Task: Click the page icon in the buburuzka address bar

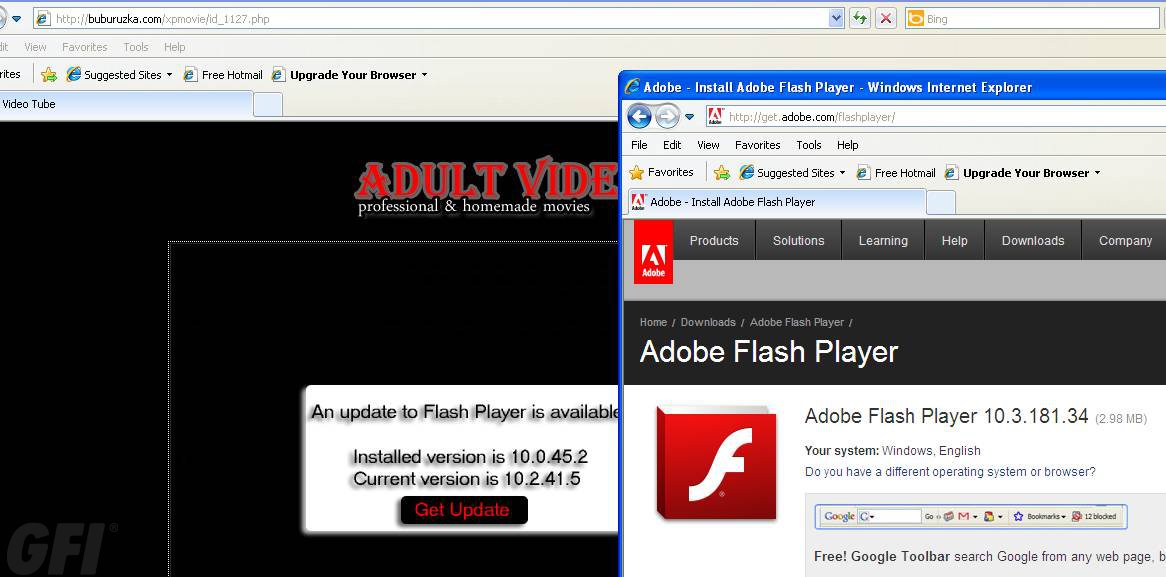Action: point(43,19)
